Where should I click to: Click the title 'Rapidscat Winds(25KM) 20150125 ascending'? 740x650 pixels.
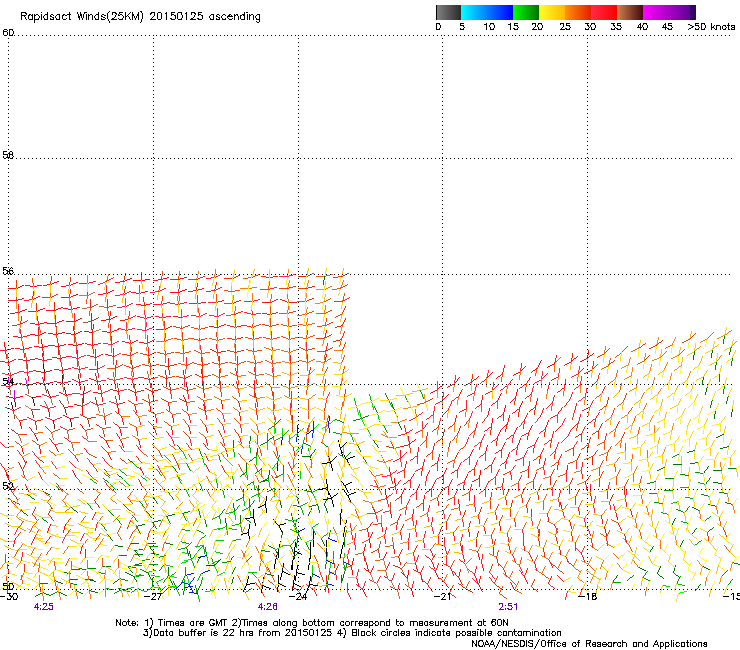tap(140, 17)
